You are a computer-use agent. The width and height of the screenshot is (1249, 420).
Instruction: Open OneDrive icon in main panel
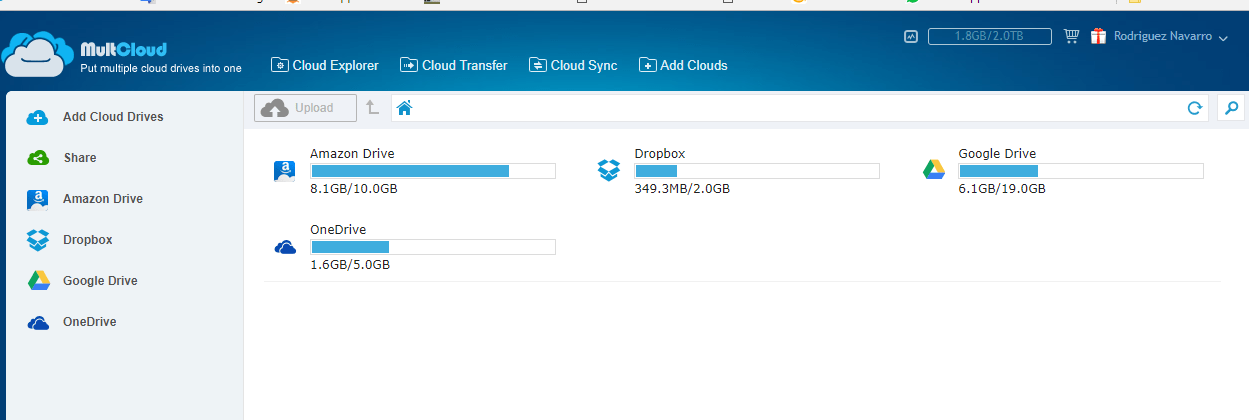(285, 247)
